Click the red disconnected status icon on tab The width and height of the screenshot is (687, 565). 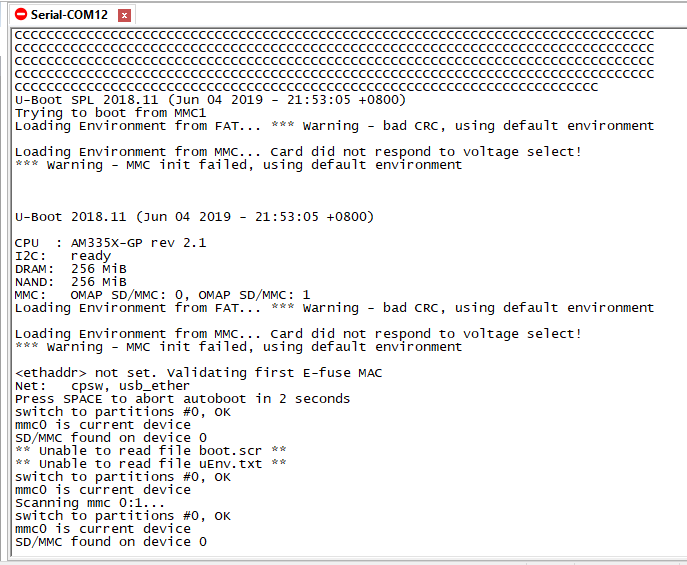coord(20,14)
